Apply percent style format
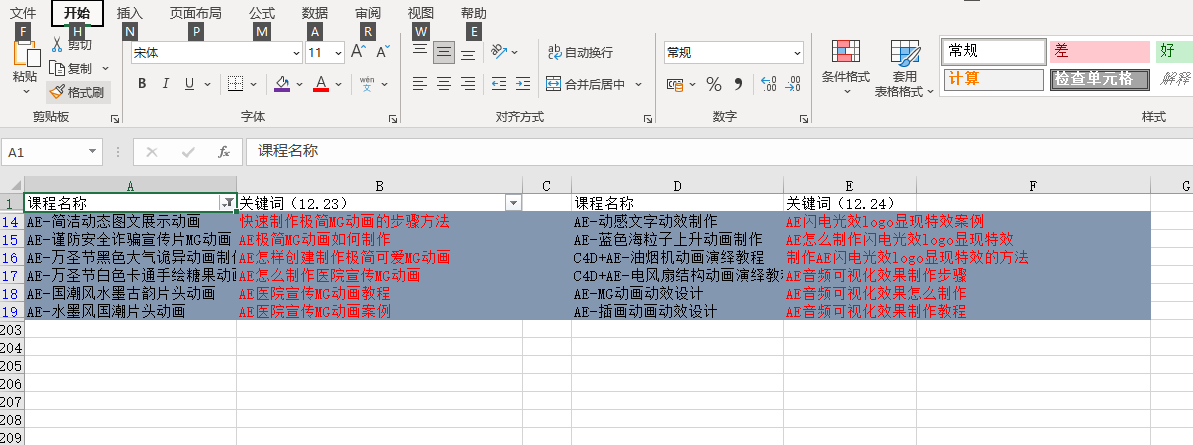 (x=714, y=84)
